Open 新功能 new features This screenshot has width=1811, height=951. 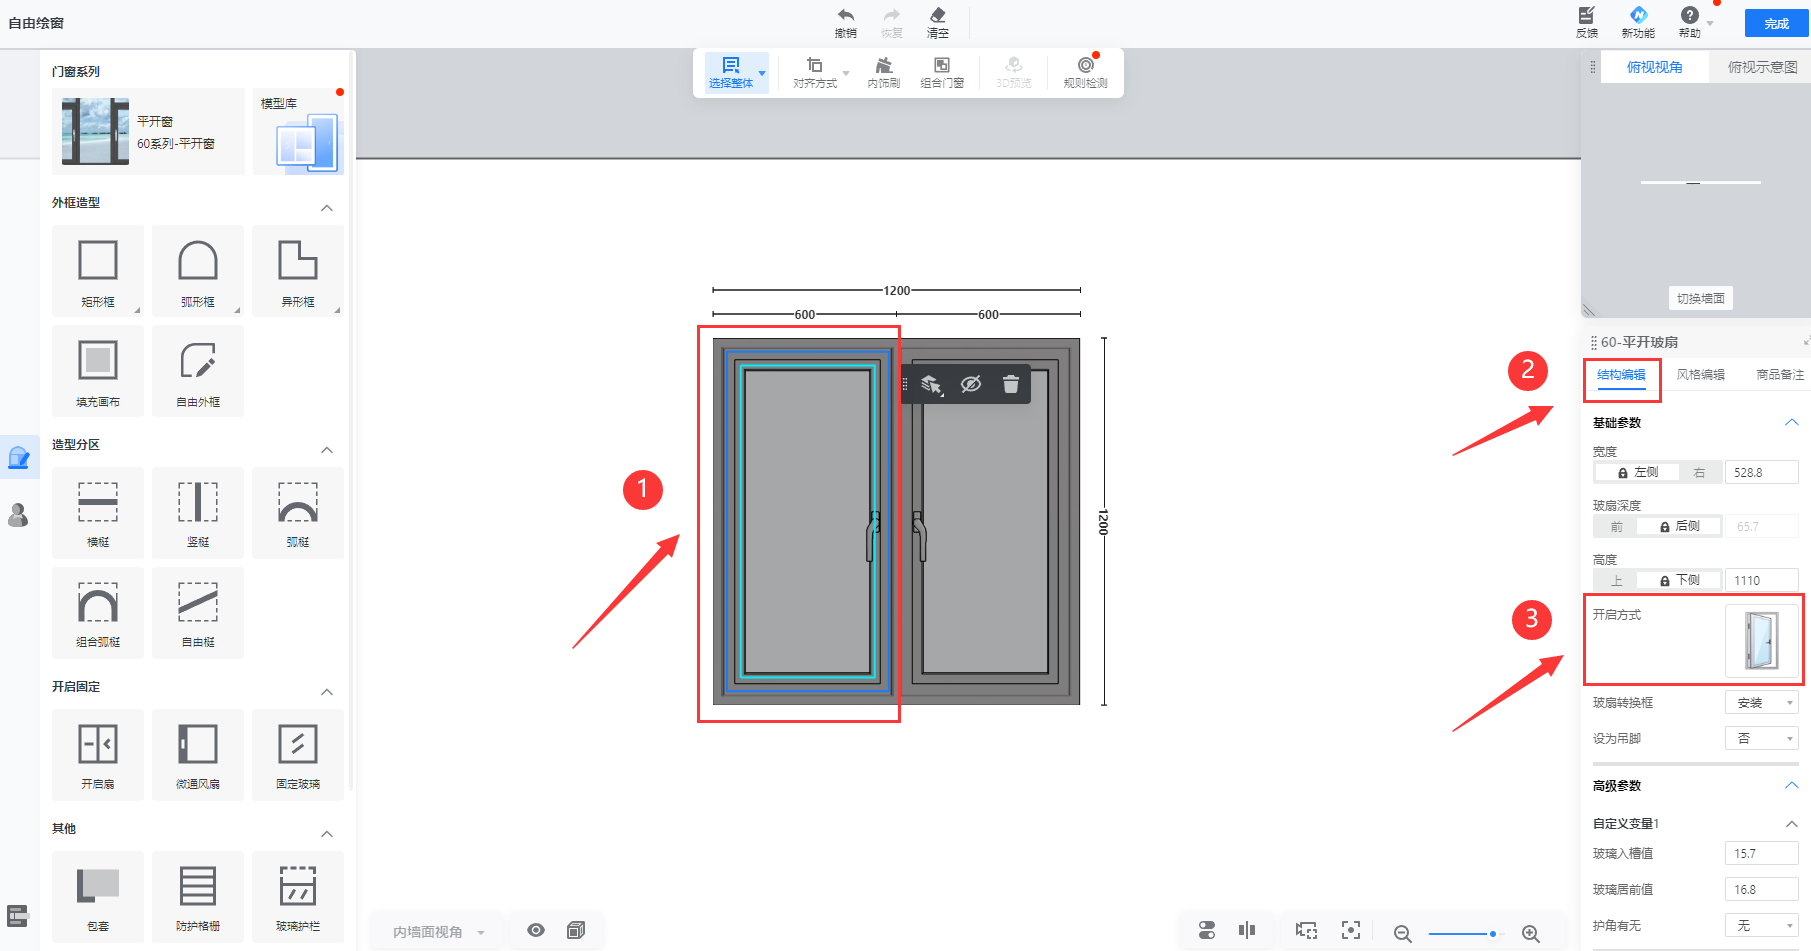[x=1638, y=22]
